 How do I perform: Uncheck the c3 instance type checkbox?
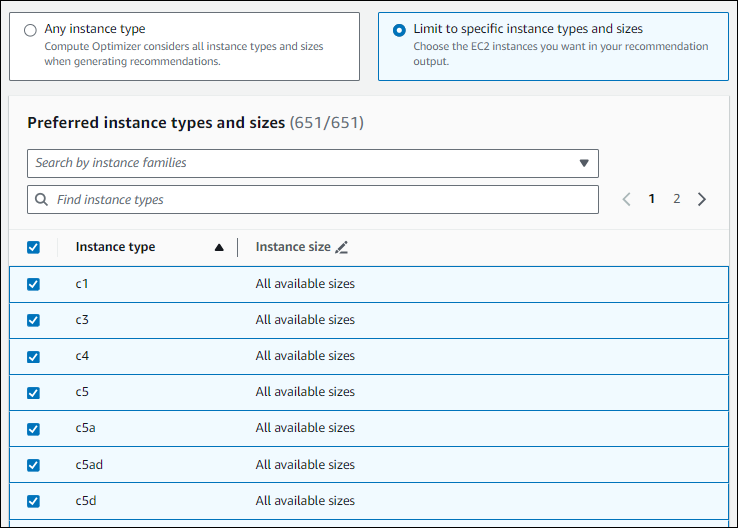[x=33, y=320]
